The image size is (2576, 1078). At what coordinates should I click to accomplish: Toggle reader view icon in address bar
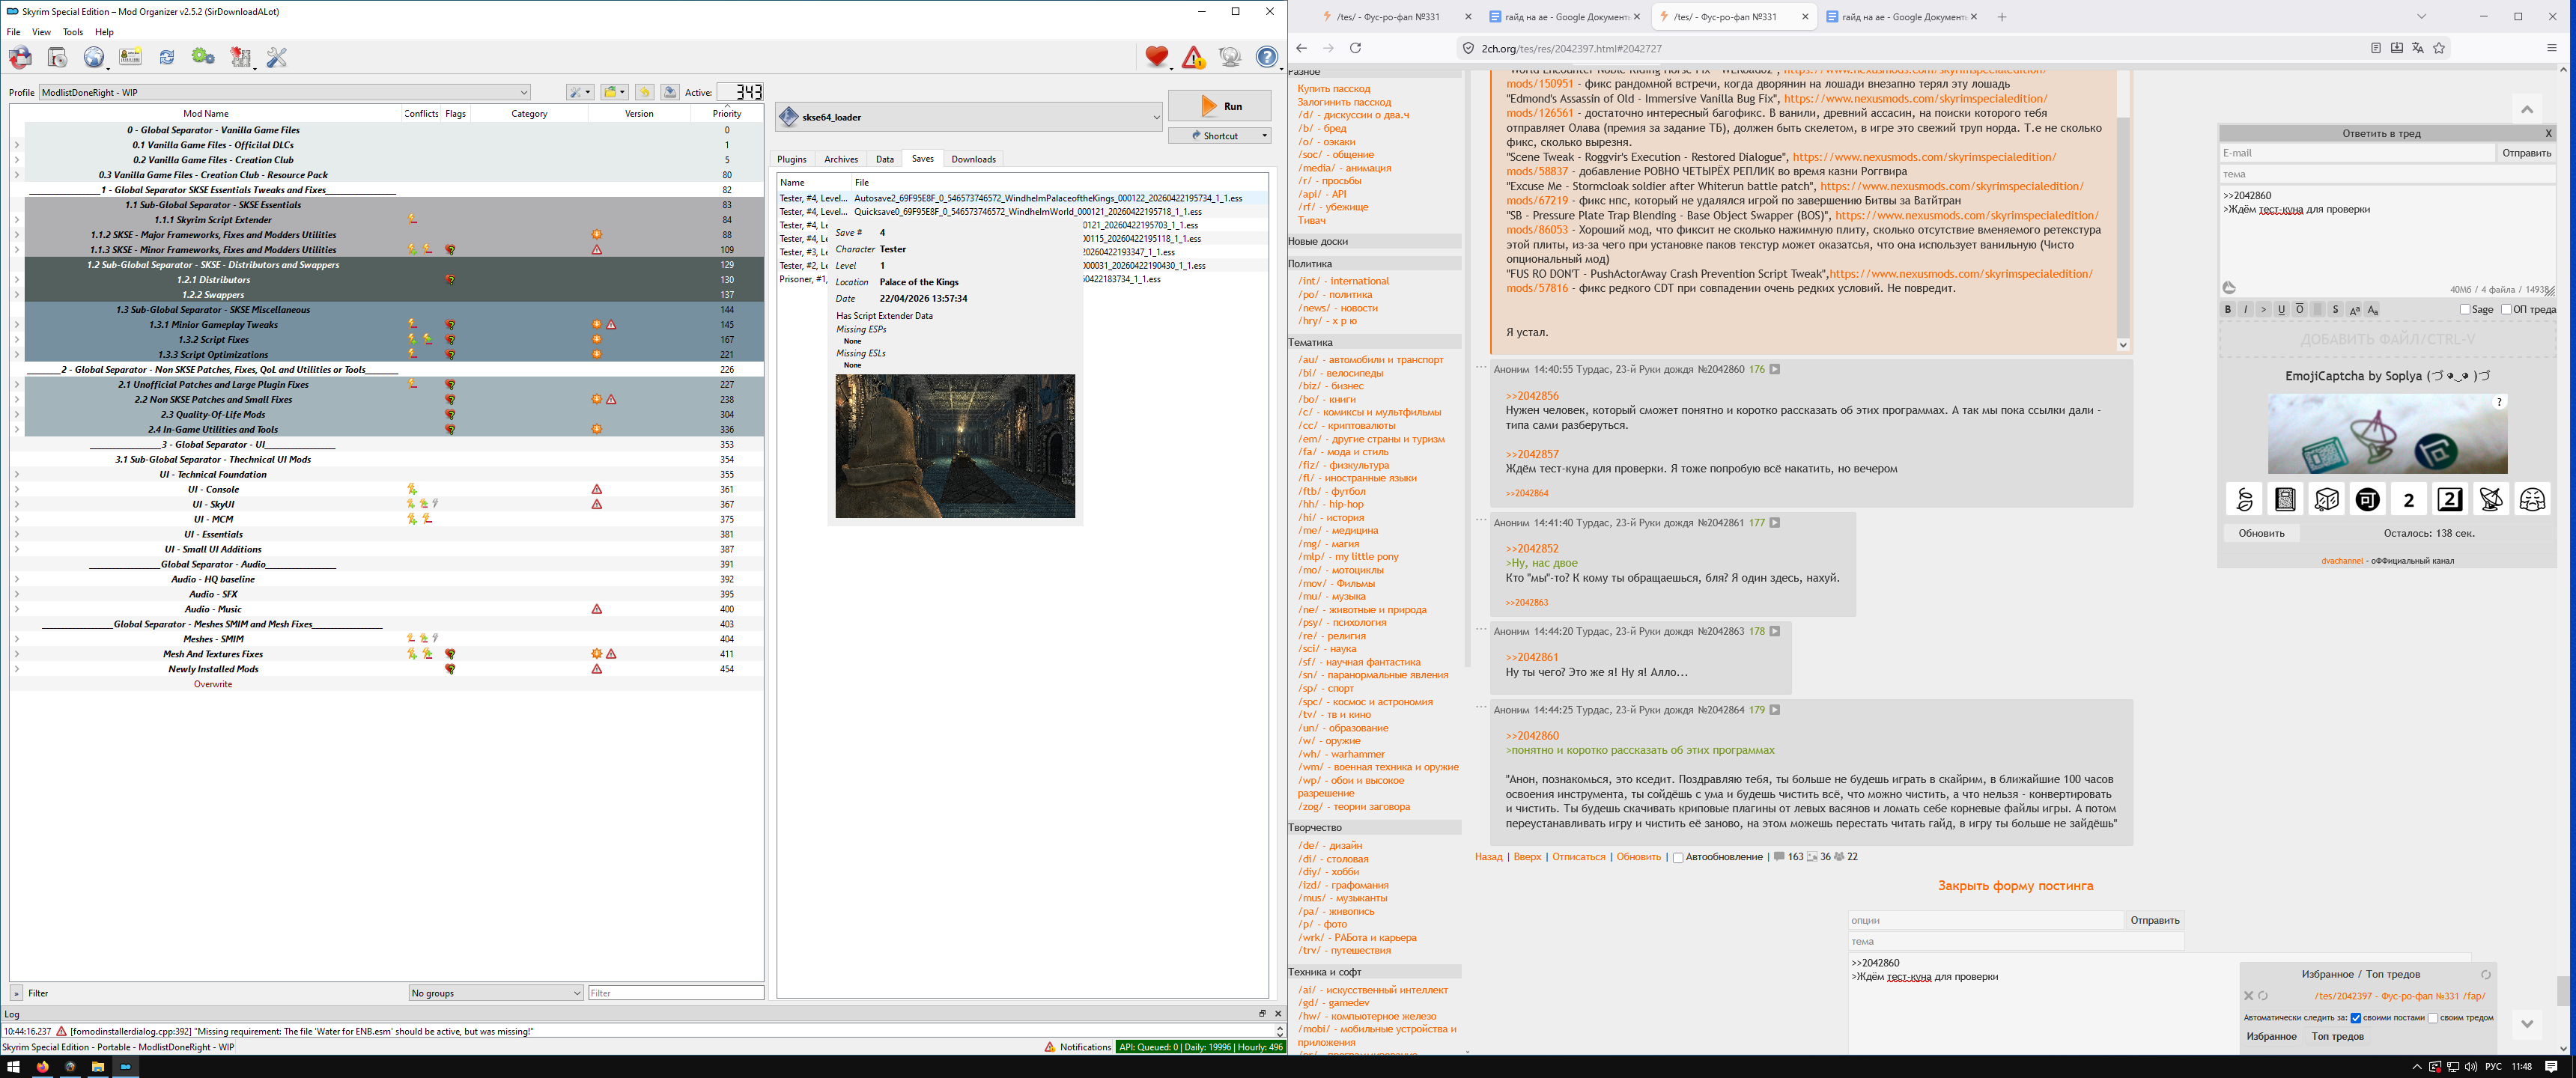(x=2375, y=48)
